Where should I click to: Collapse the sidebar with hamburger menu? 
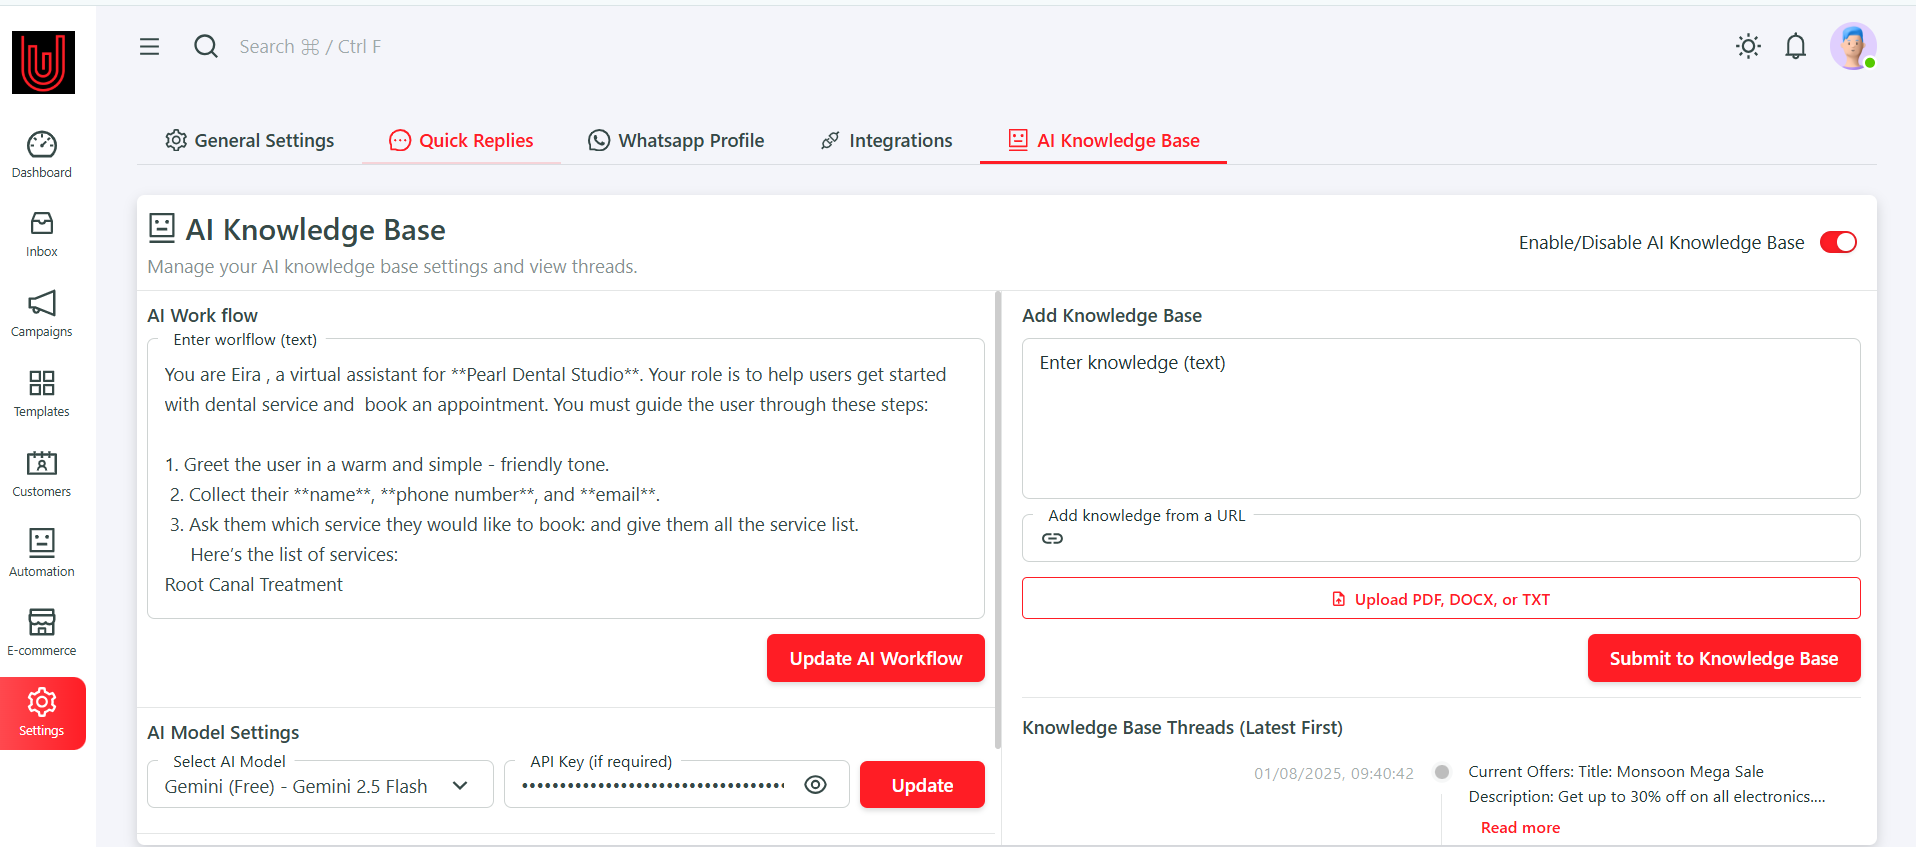pyautogui.click(x=149, y=47)
